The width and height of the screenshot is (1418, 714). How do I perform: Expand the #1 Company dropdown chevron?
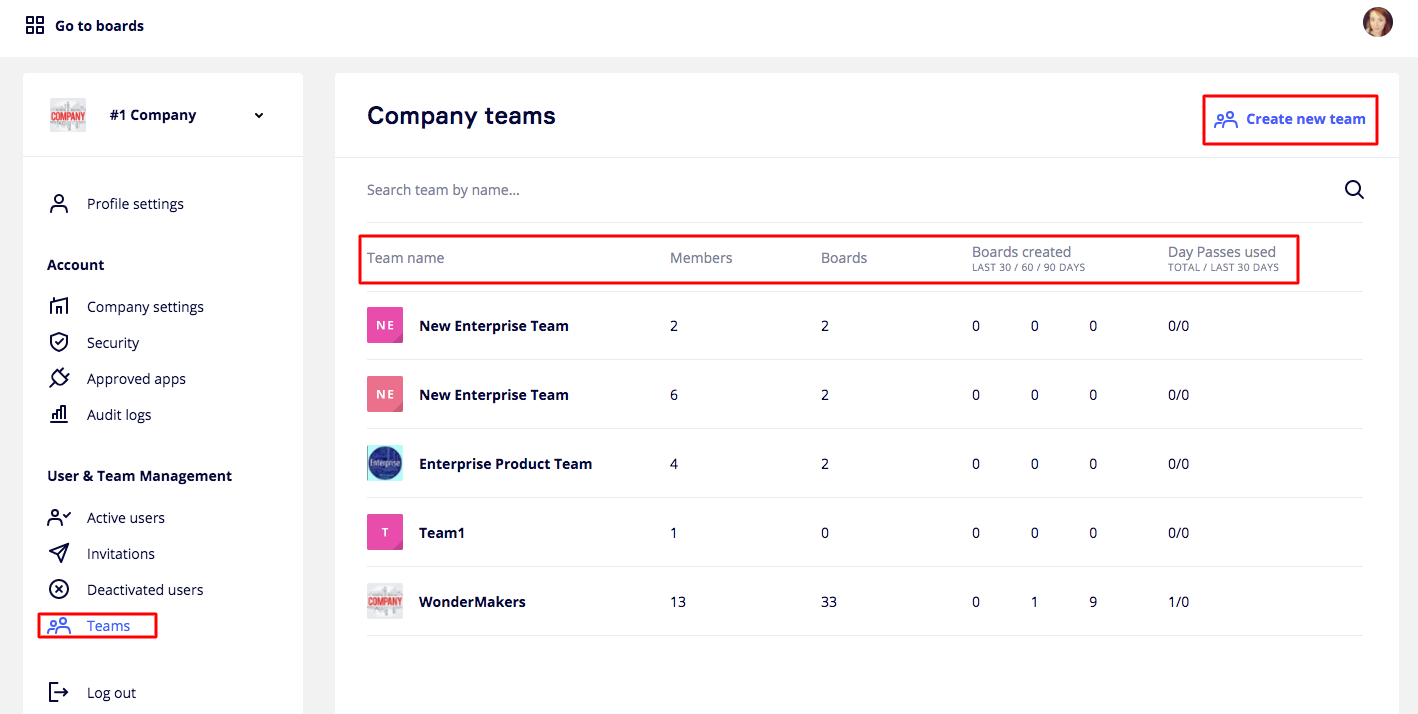(x=259, y=116)
